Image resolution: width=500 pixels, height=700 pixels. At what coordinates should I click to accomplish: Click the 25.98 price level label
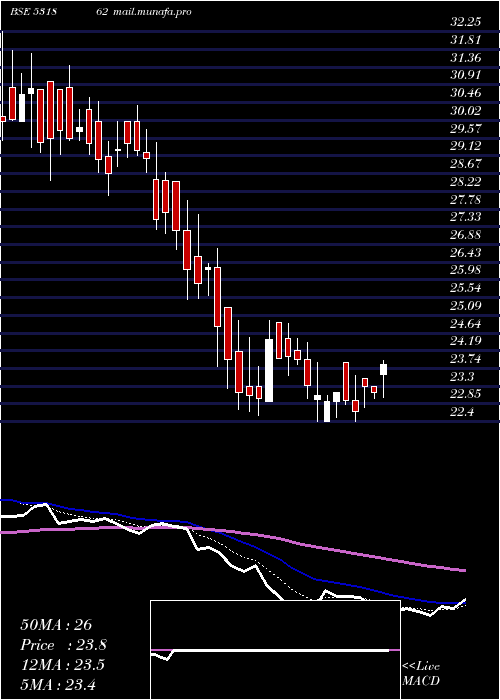click(x=466, y=270)
